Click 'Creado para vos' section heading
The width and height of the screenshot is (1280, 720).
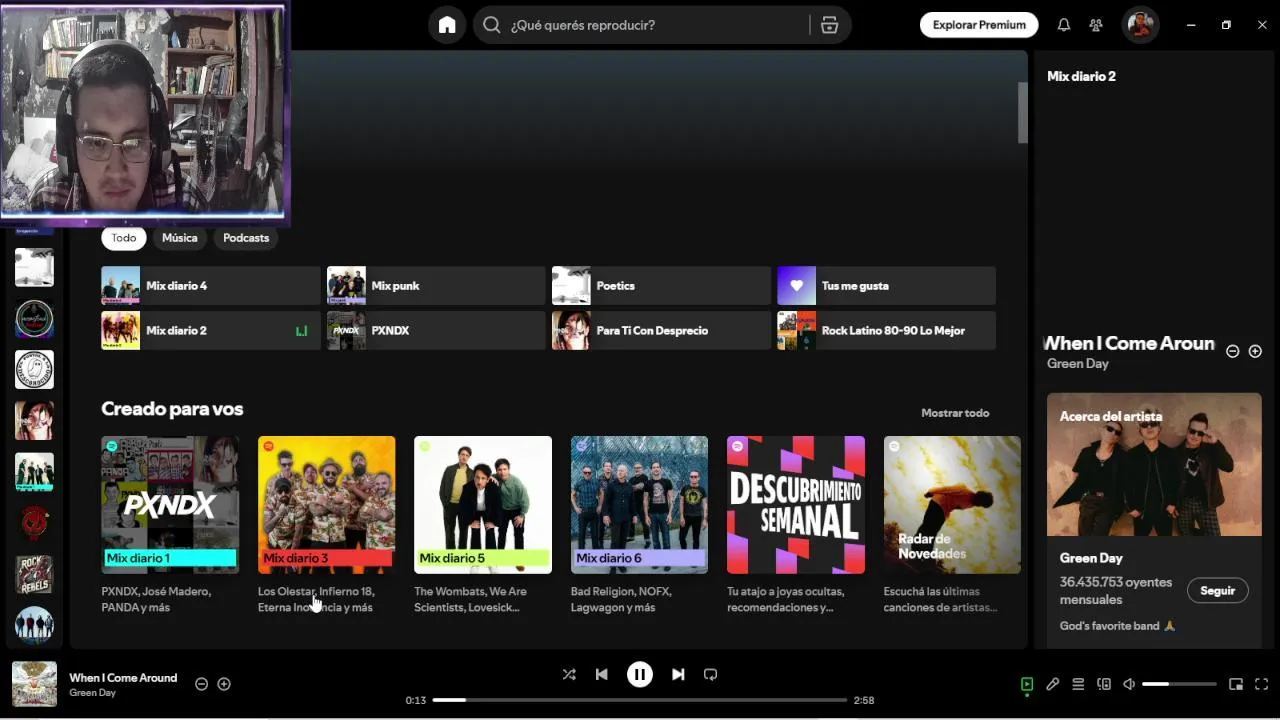(172, 409)
